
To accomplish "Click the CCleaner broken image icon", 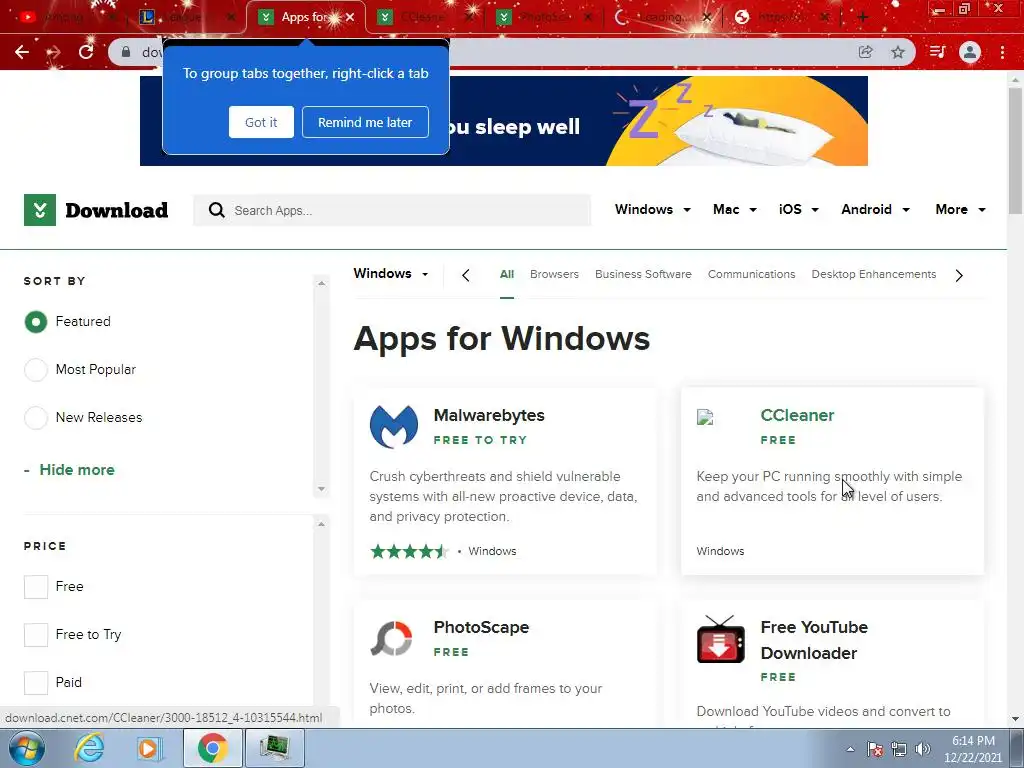I will point(705,417).
